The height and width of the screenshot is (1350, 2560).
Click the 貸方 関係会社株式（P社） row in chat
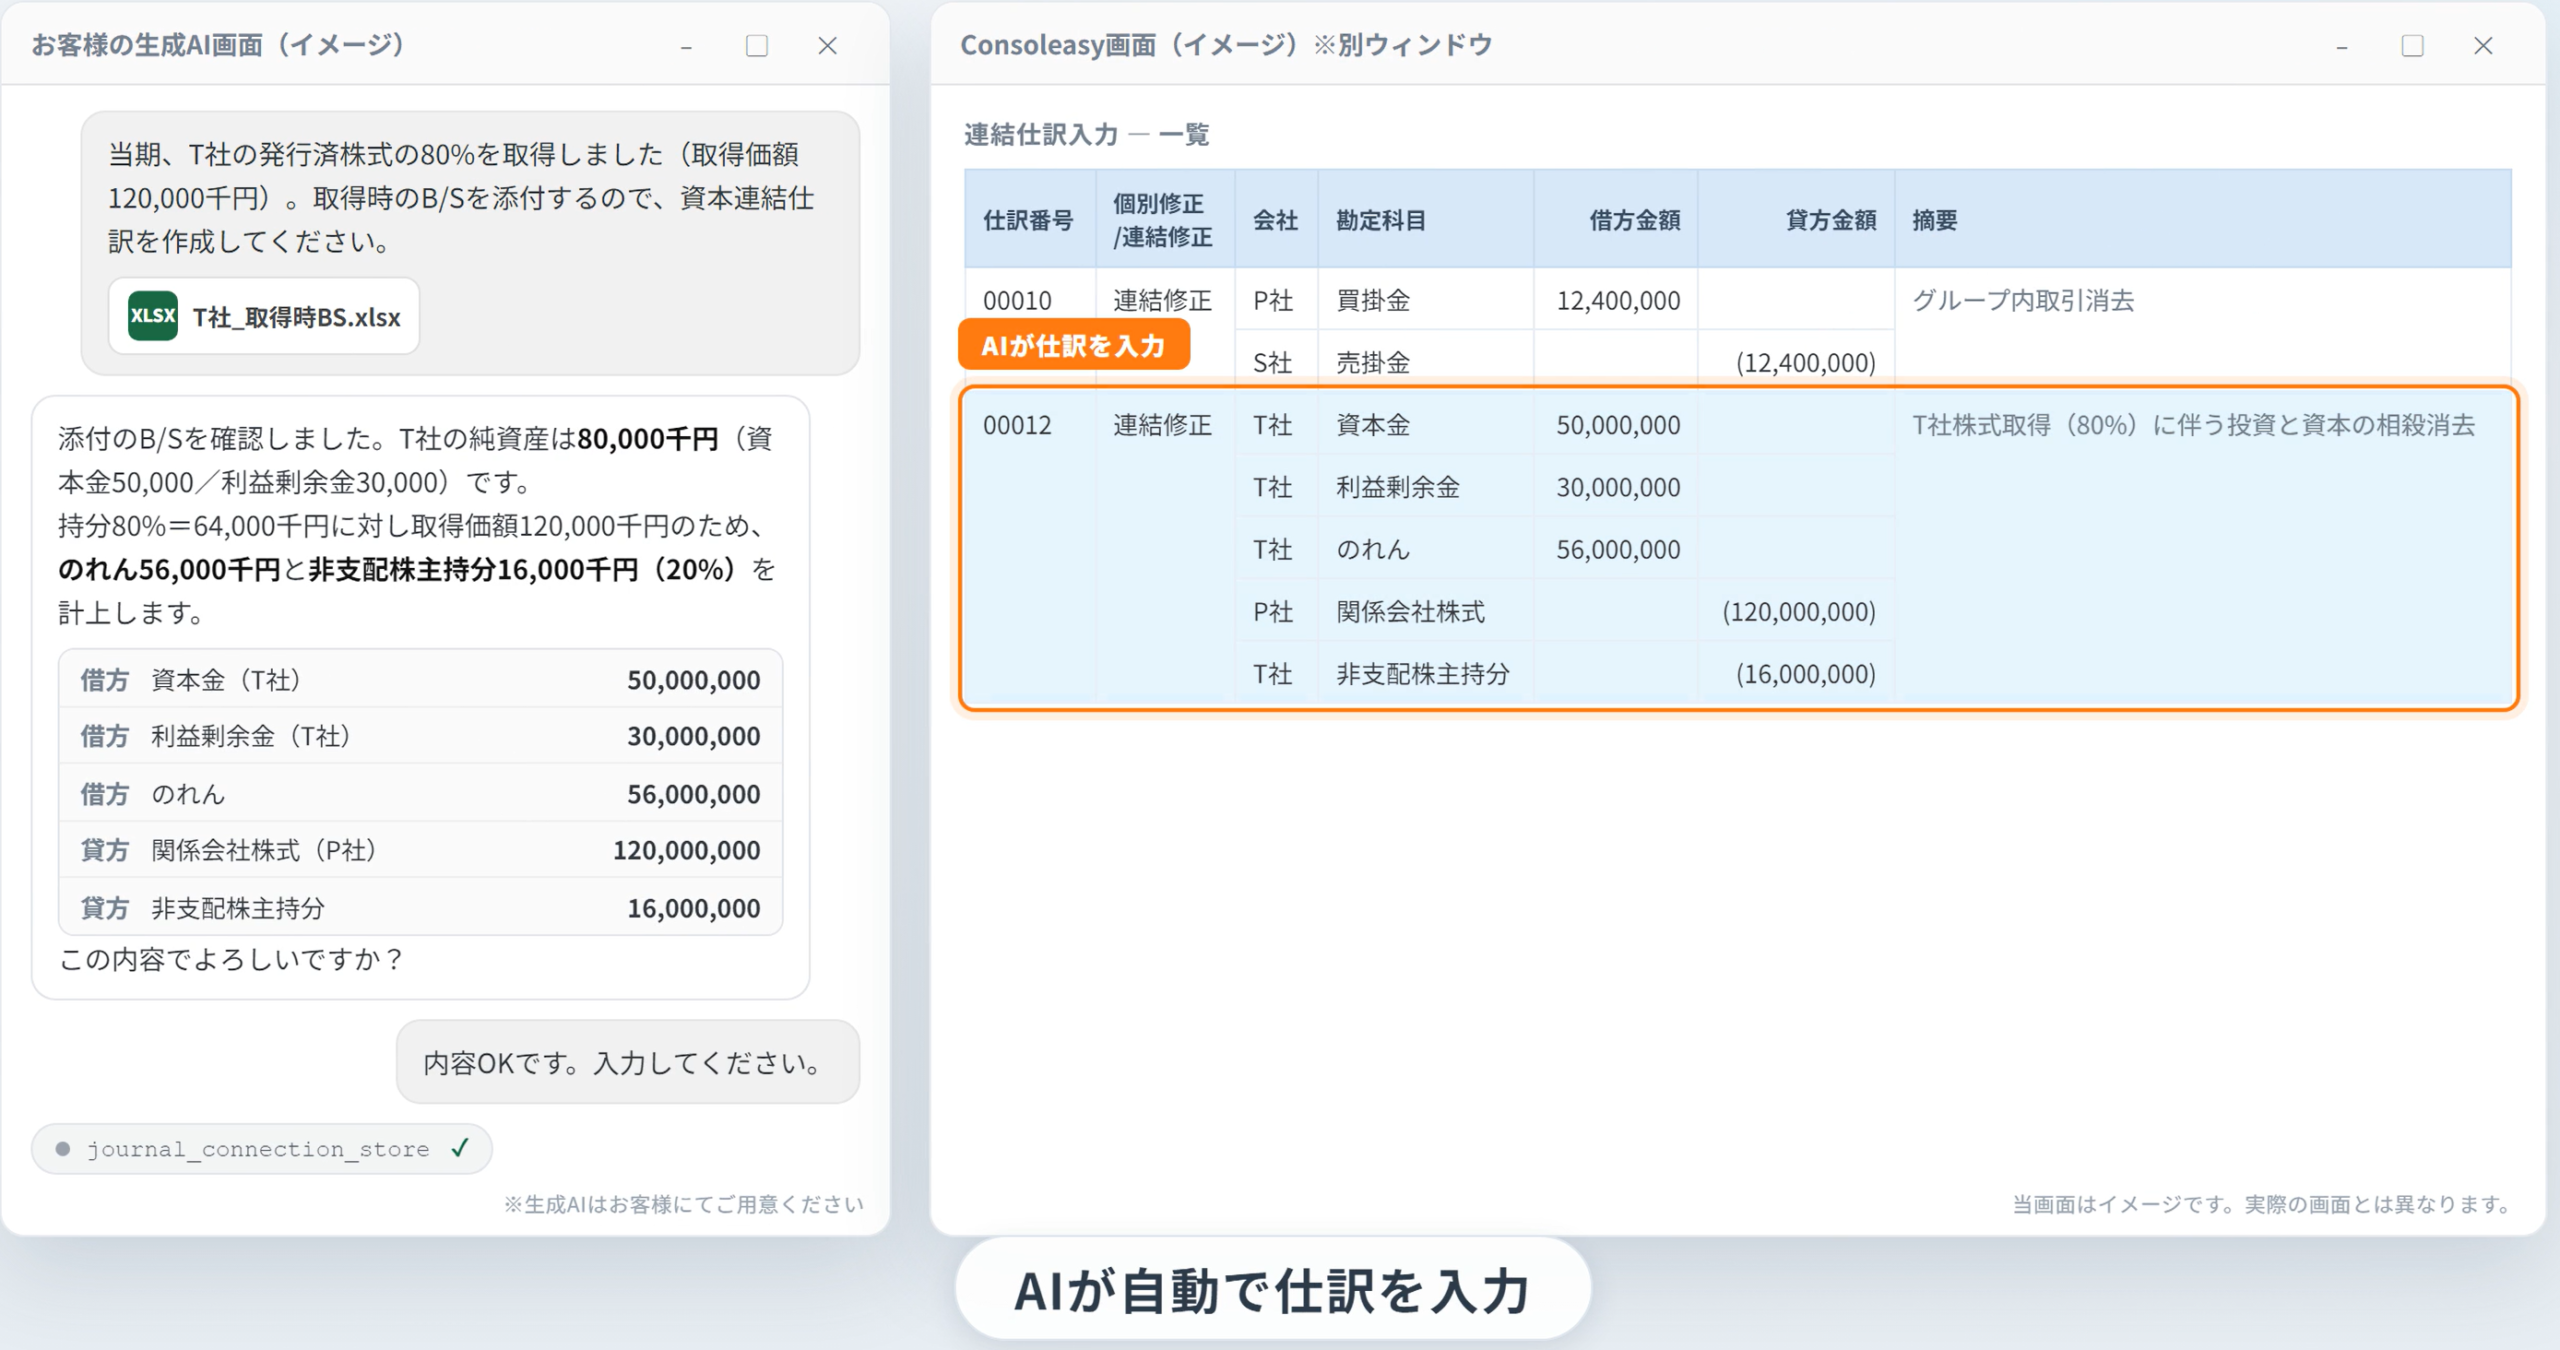[420, 850]
